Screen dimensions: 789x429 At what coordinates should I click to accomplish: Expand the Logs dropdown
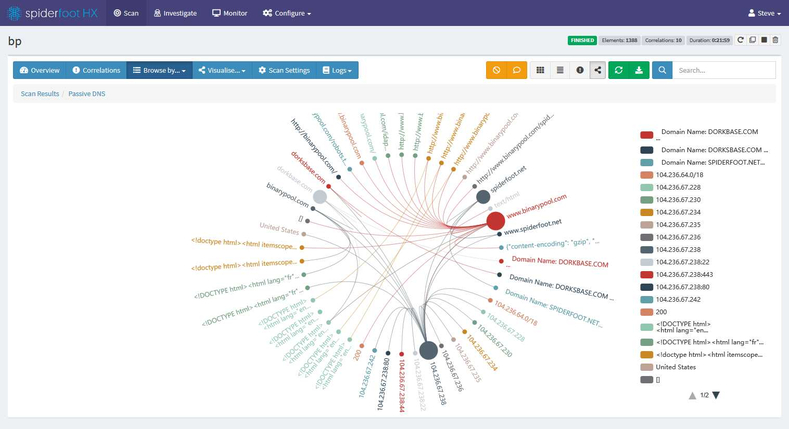[x=337, y=70]
